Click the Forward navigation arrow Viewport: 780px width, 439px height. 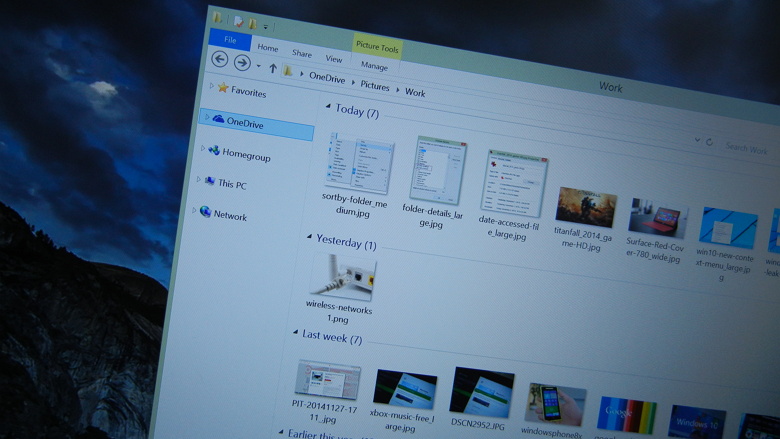click(242, 62)
